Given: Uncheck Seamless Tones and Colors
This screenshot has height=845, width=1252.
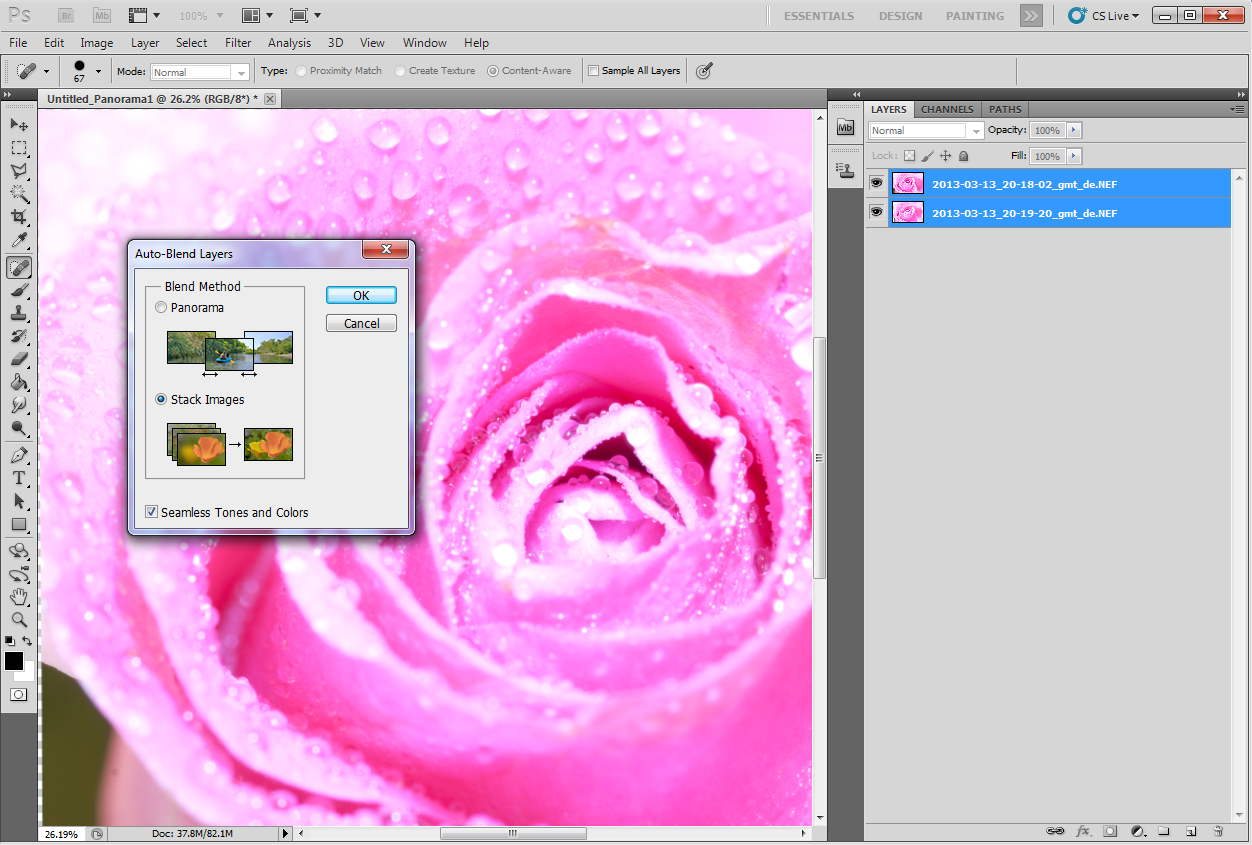Looking at the screenshot, I should tap(152, 512).
